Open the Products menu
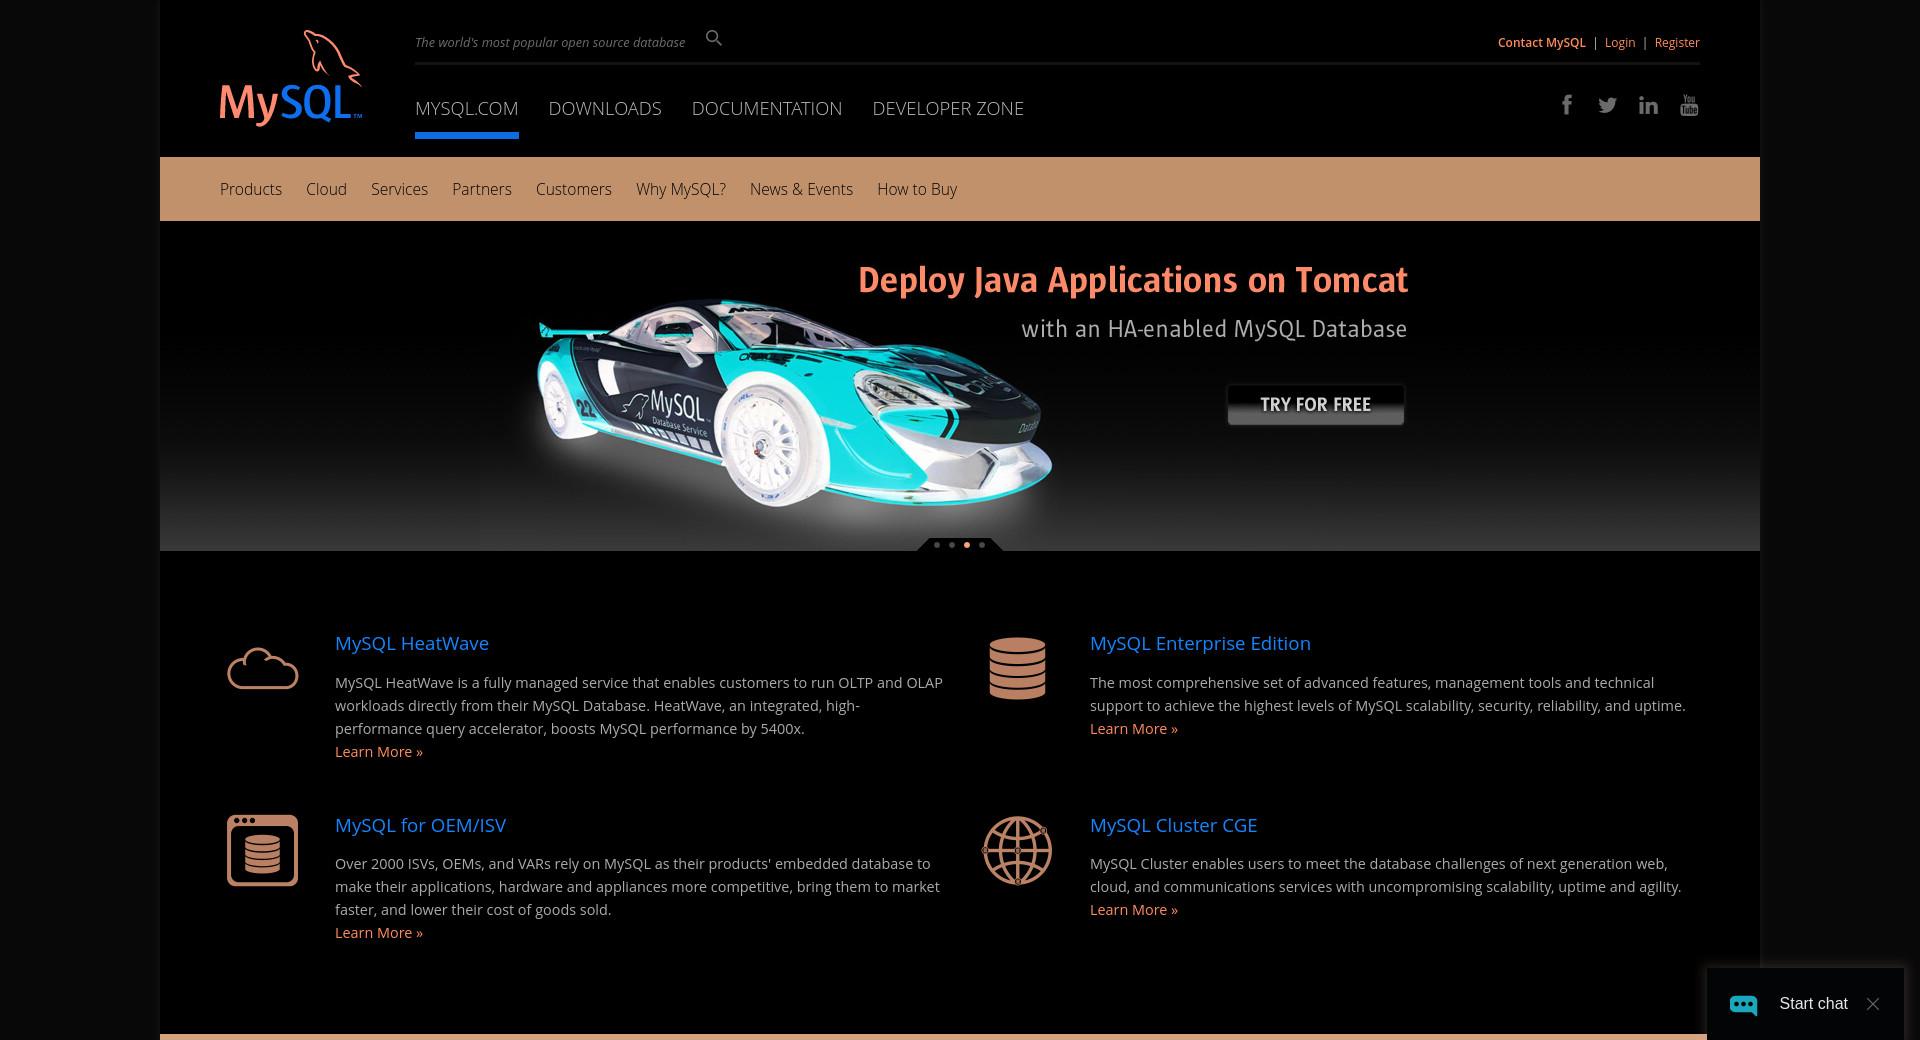The image size is (1920, 1040). (x=251, y=189)
